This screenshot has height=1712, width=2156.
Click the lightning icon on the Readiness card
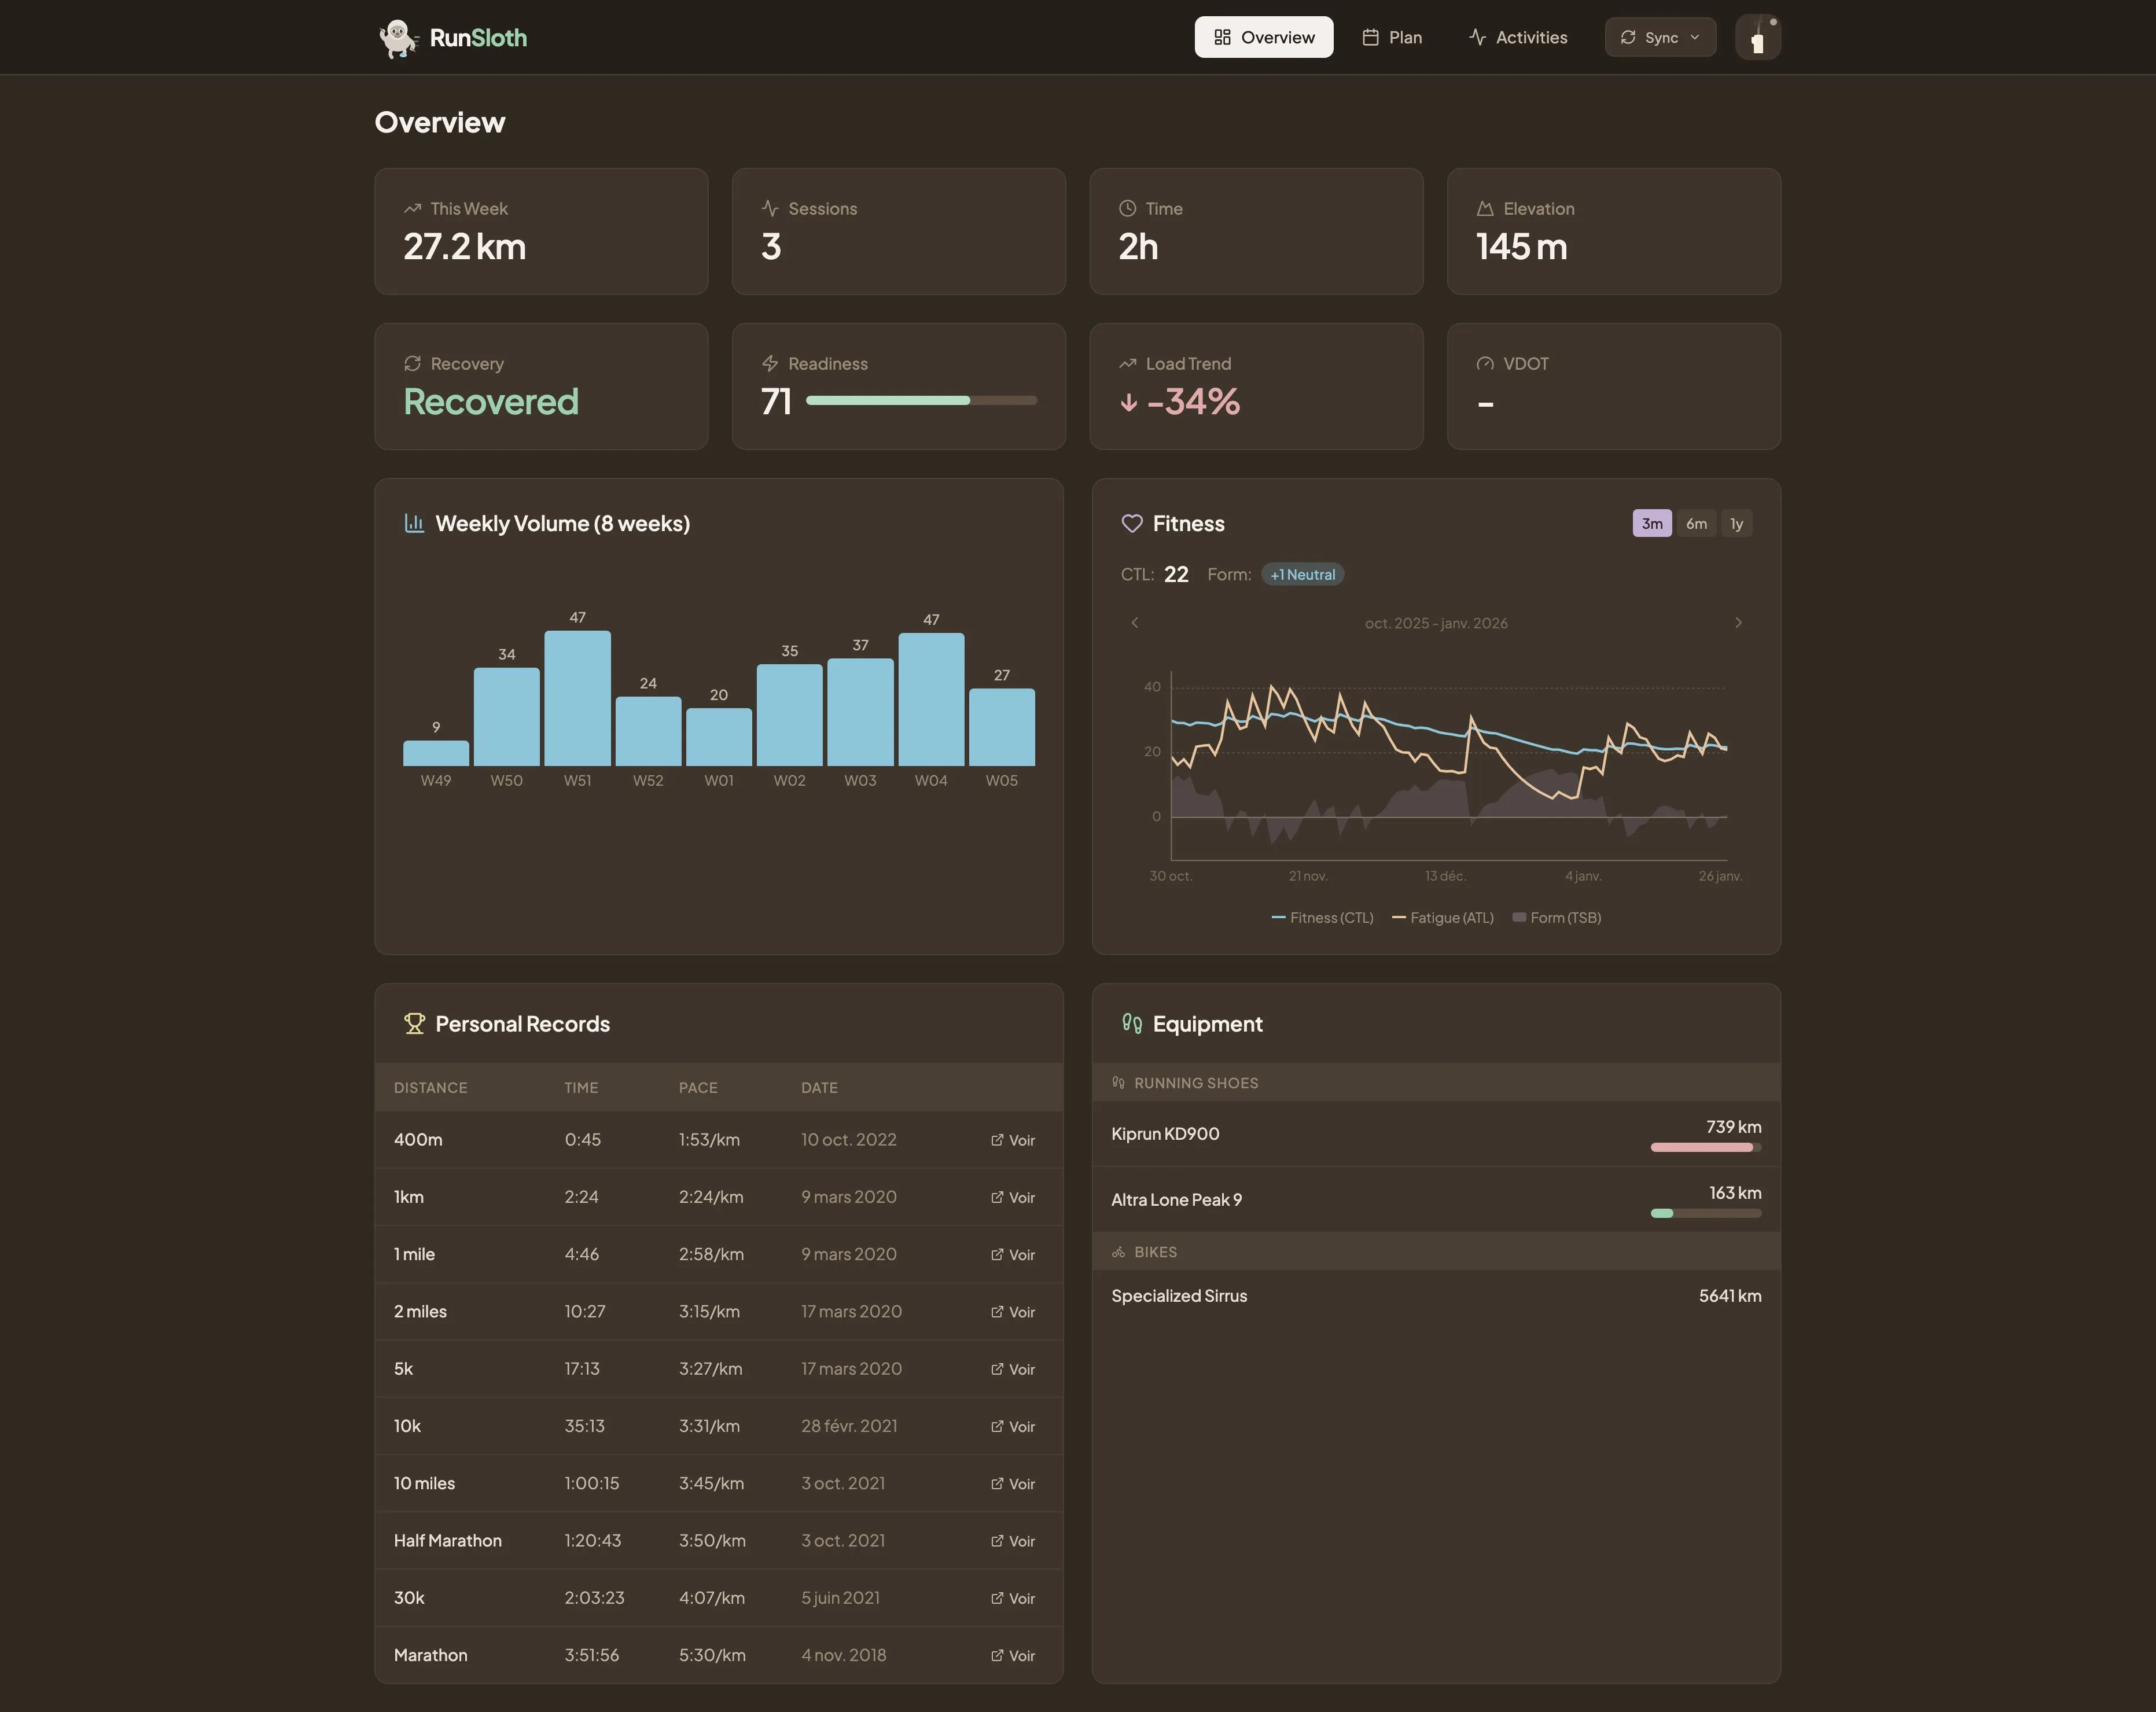[770, 363]
